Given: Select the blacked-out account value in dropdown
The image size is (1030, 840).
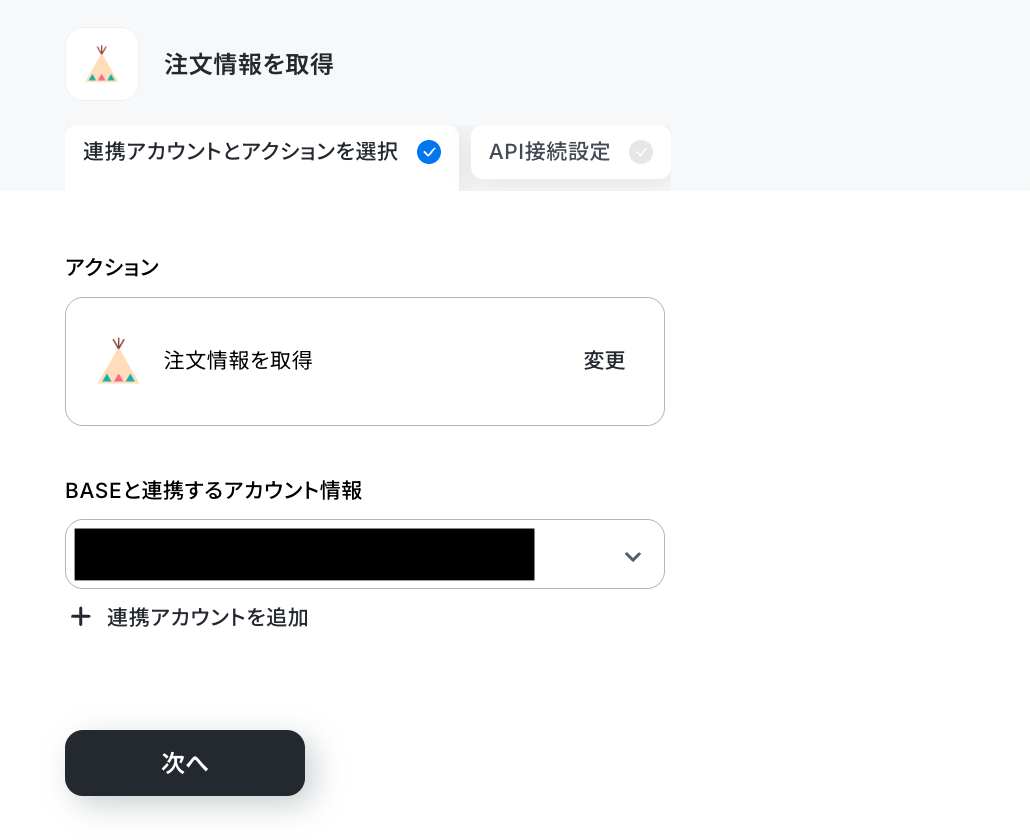Looking at the screenshot, I should click(304, 554).
